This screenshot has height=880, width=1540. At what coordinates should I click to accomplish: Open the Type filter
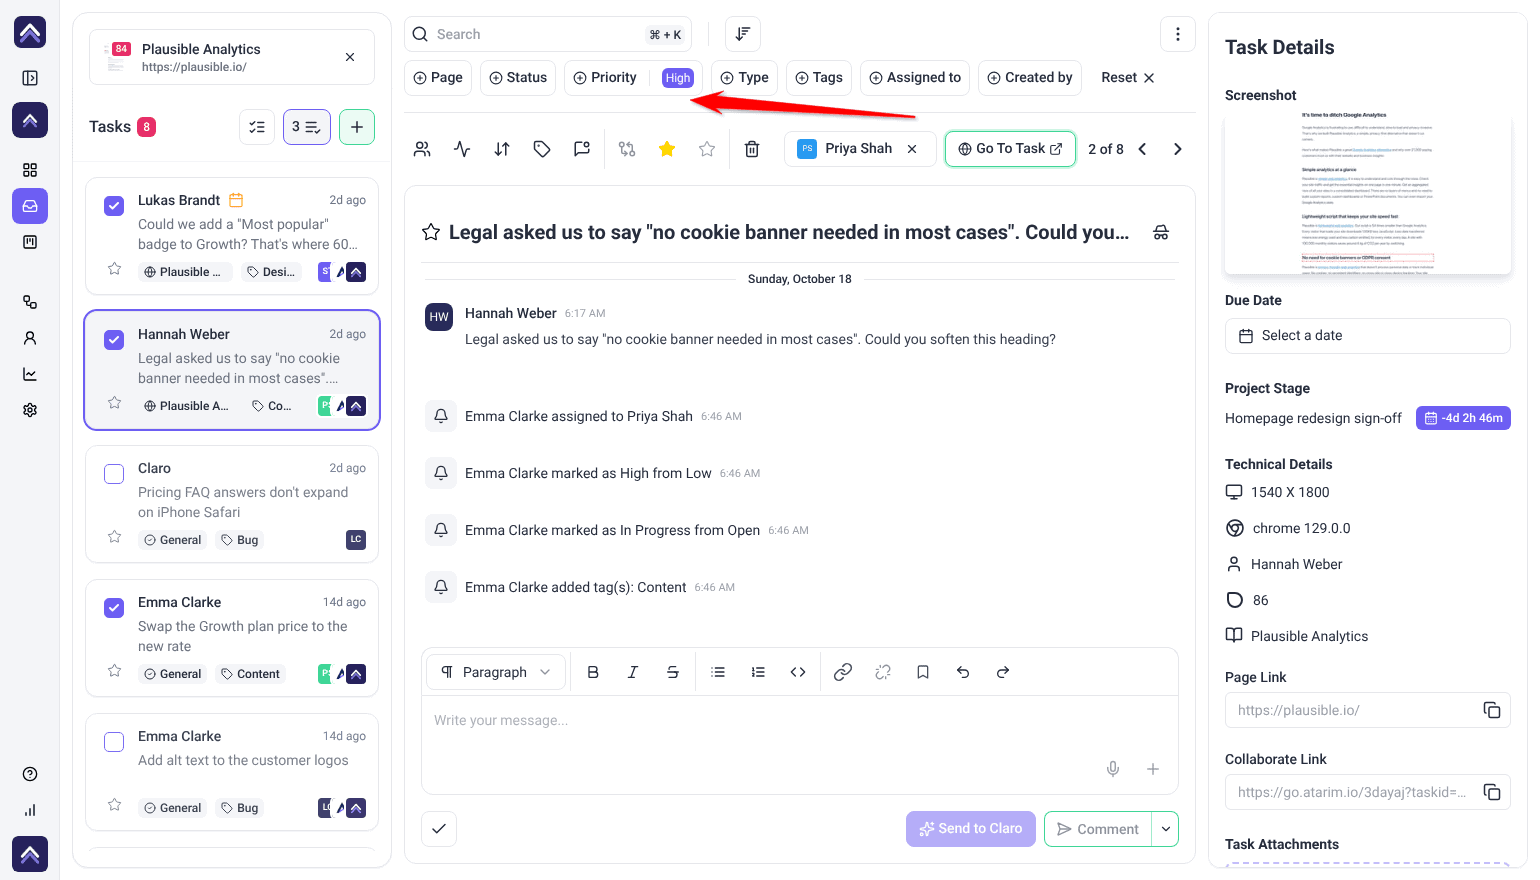745,78
